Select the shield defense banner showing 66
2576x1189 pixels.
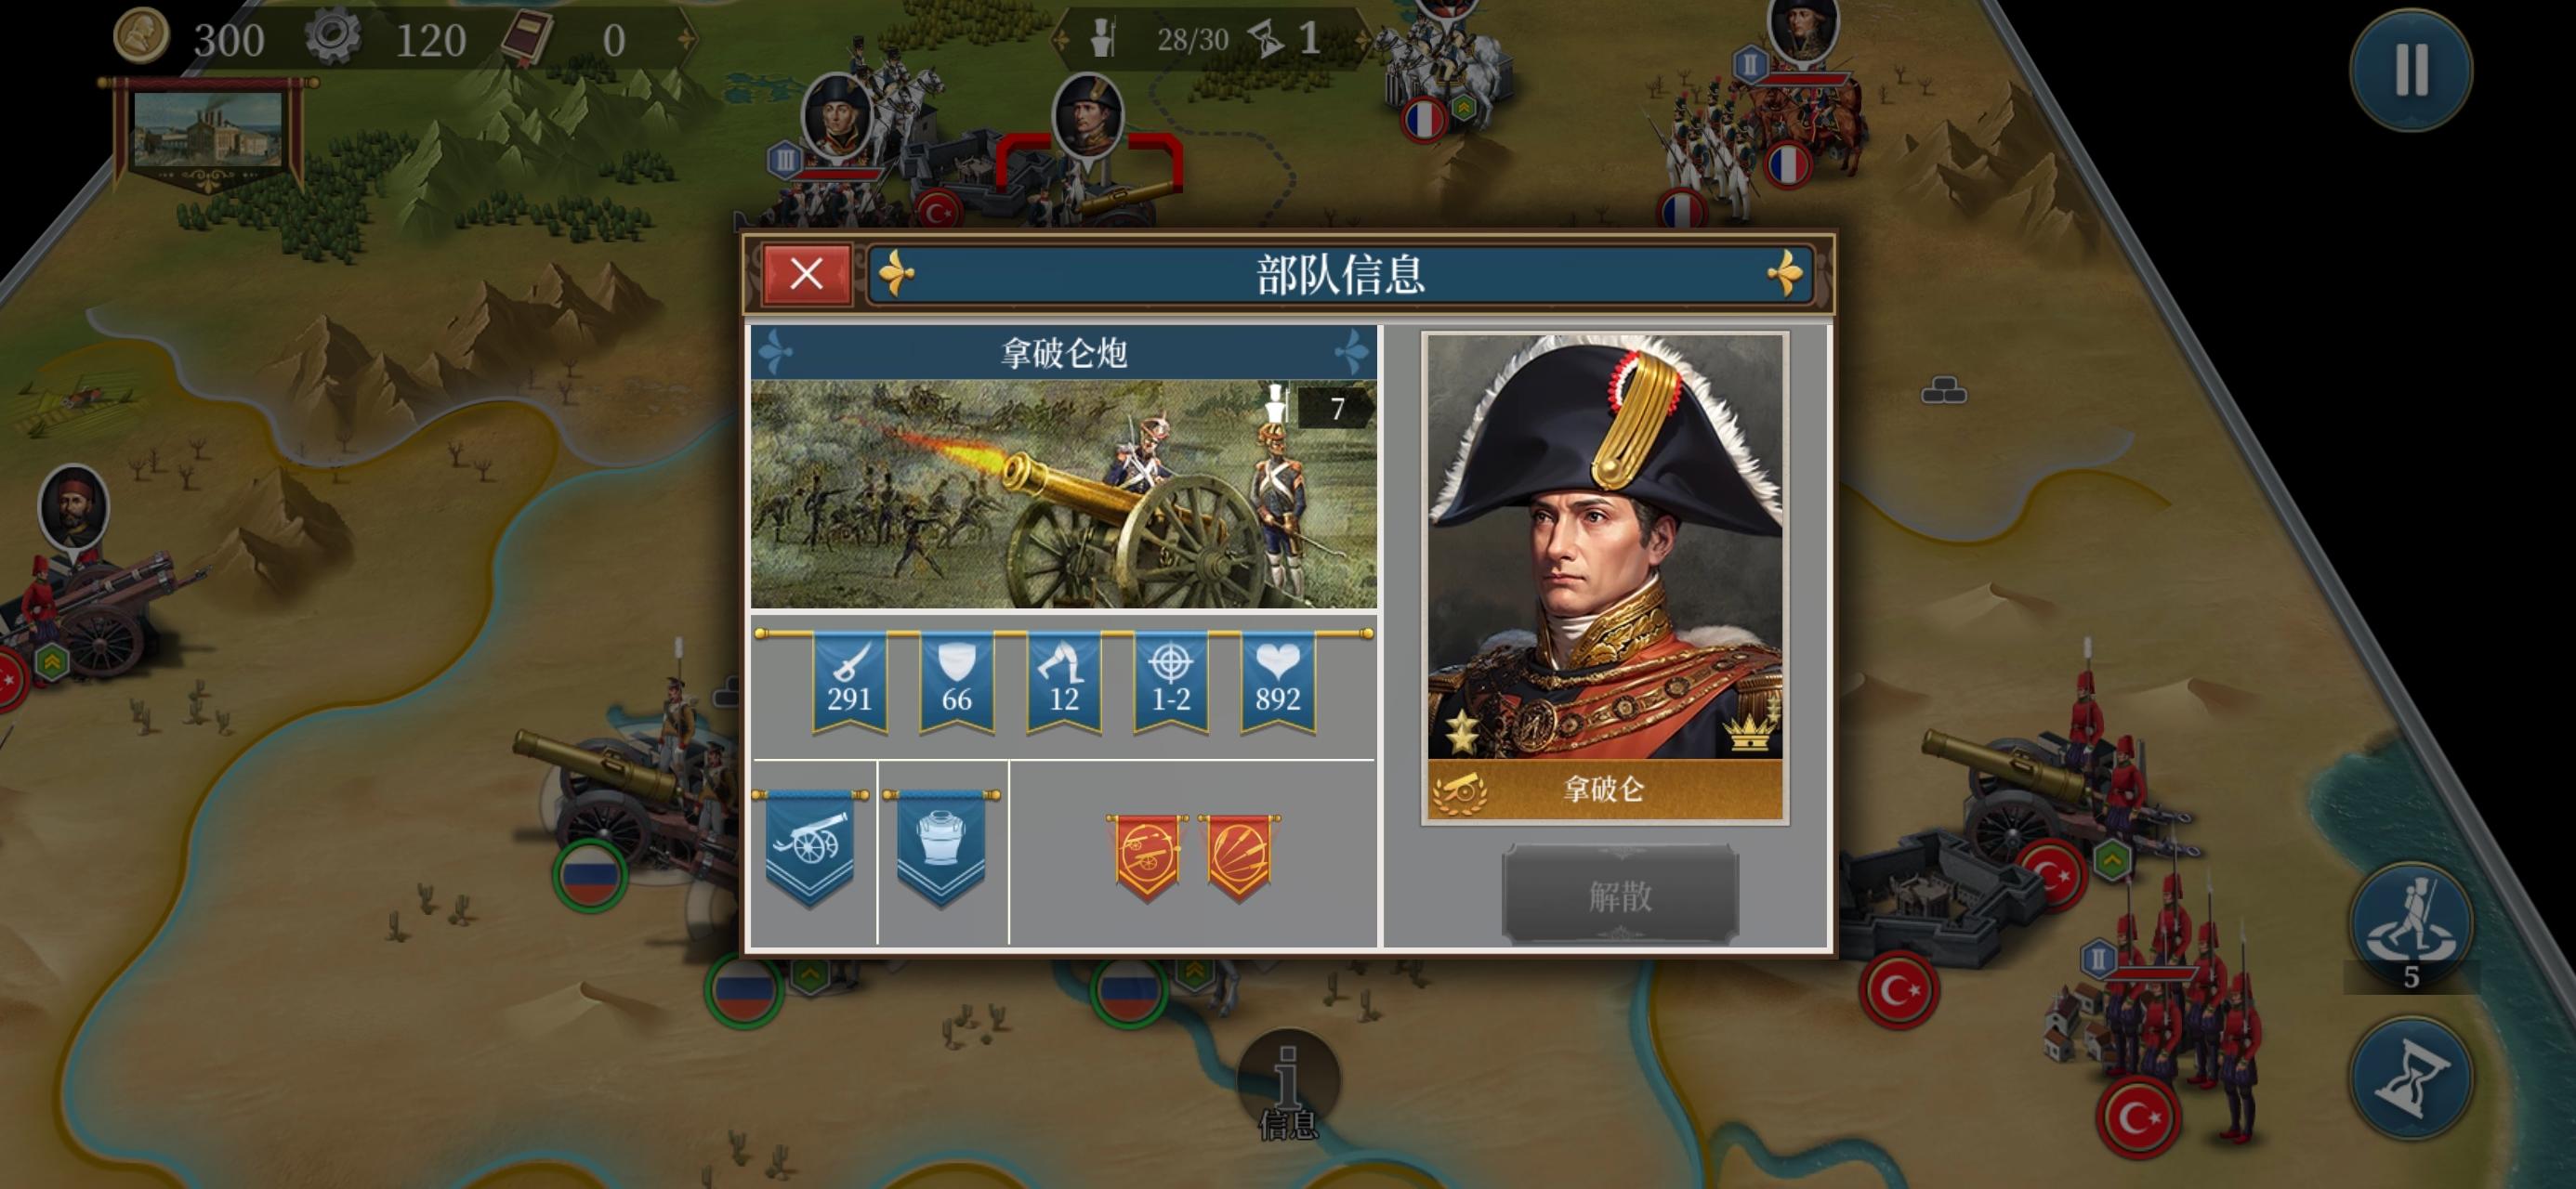956,683
